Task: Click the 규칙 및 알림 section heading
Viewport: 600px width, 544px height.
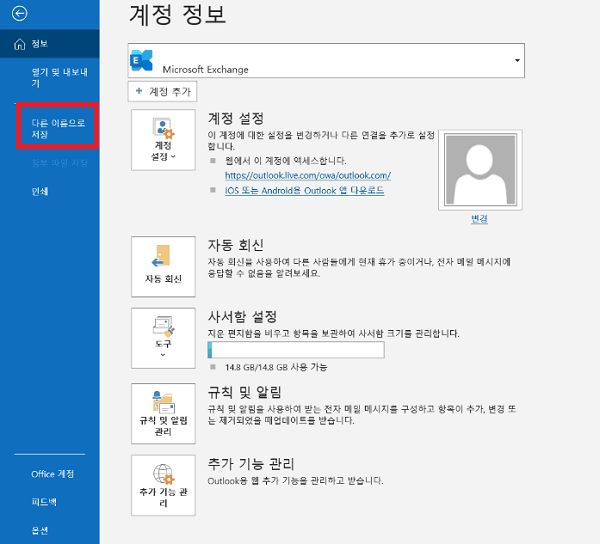Action: point(245,392)
